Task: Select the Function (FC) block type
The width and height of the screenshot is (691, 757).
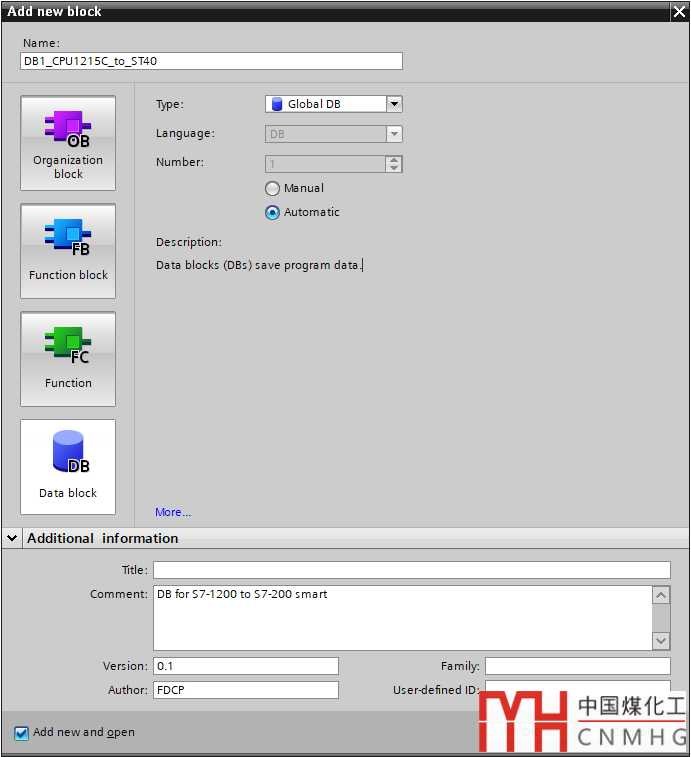Action: 68,359
